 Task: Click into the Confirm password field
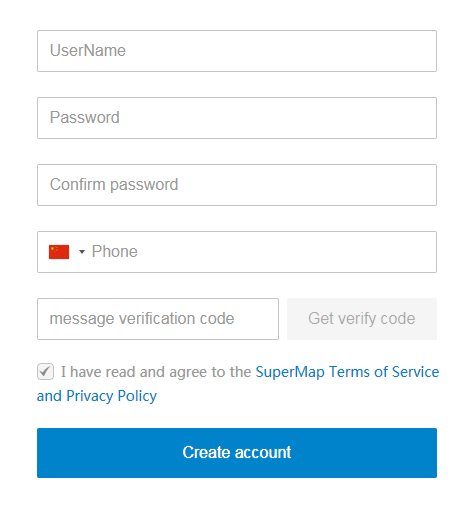click(237, 185)
